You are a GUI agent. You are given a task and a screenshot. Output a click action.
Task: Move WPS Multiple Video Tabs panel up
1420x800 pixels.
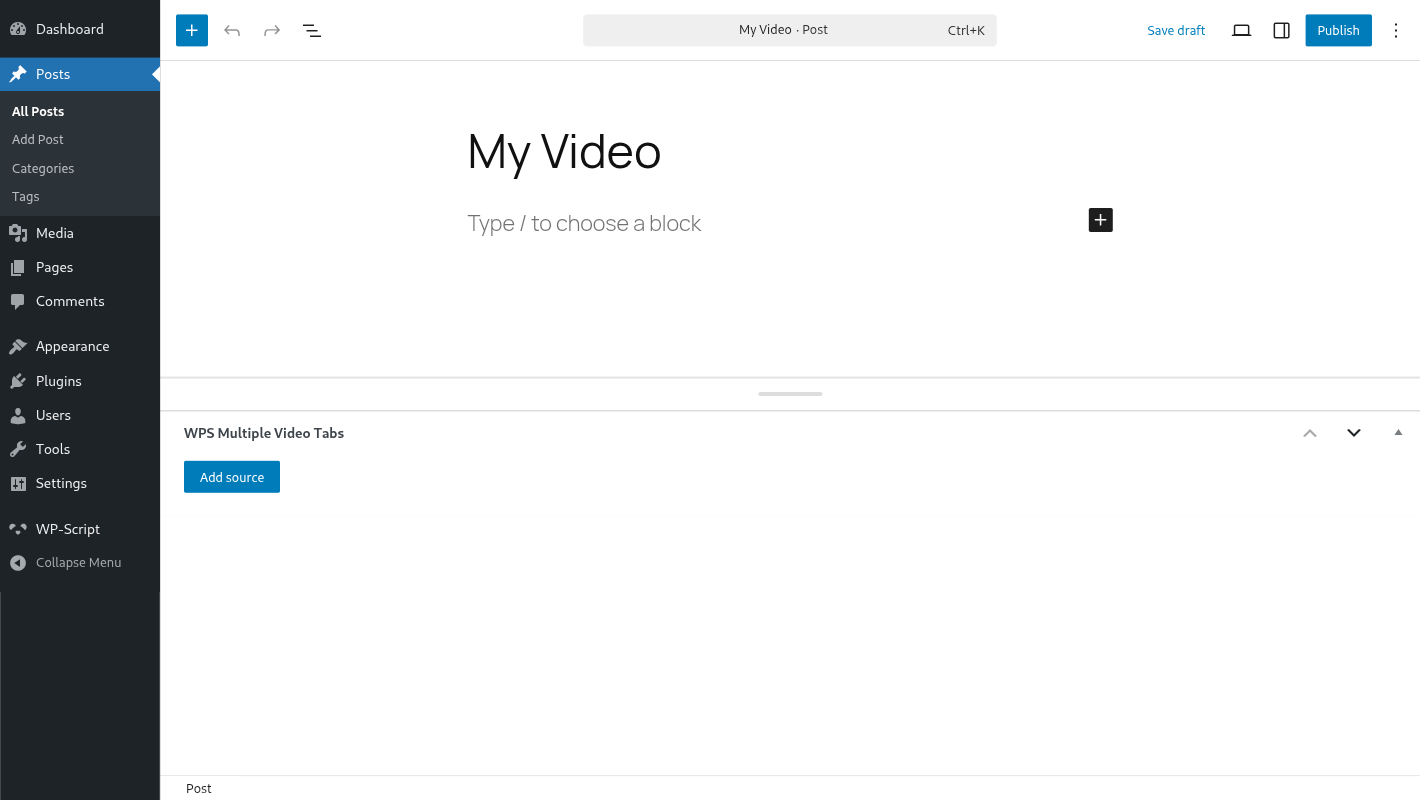1310,433
